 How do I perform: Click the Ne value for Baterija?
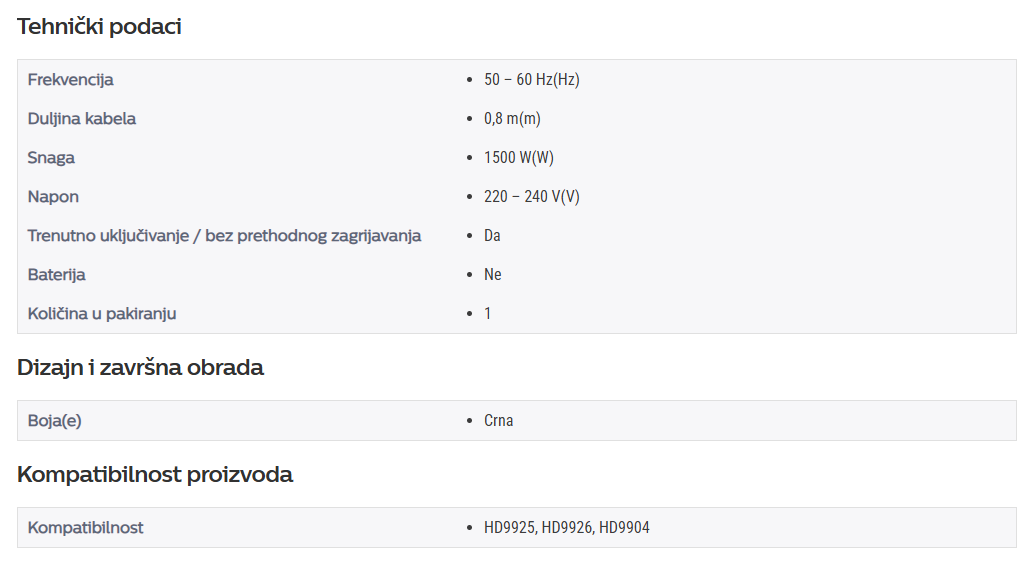[x=492, y=275]
